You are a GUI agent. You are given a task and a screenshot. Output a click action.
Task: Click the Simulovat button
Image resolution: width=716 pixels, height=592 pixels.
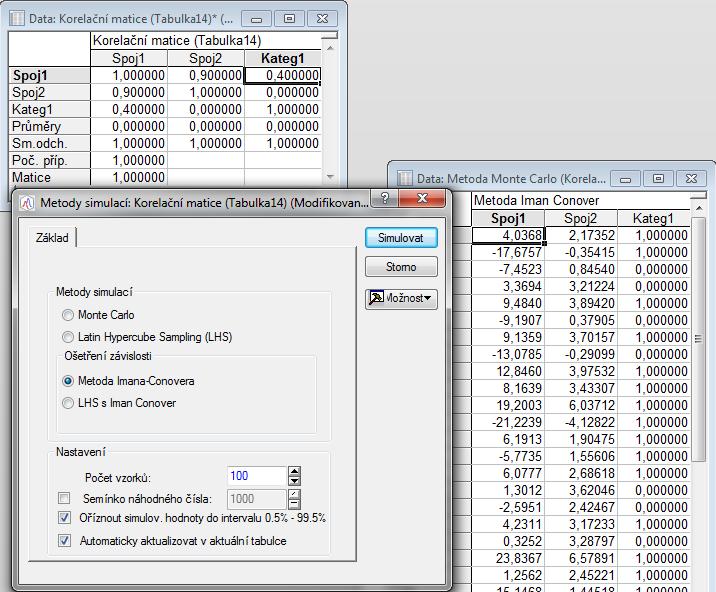pyautogui.click(x=401, y=238)
